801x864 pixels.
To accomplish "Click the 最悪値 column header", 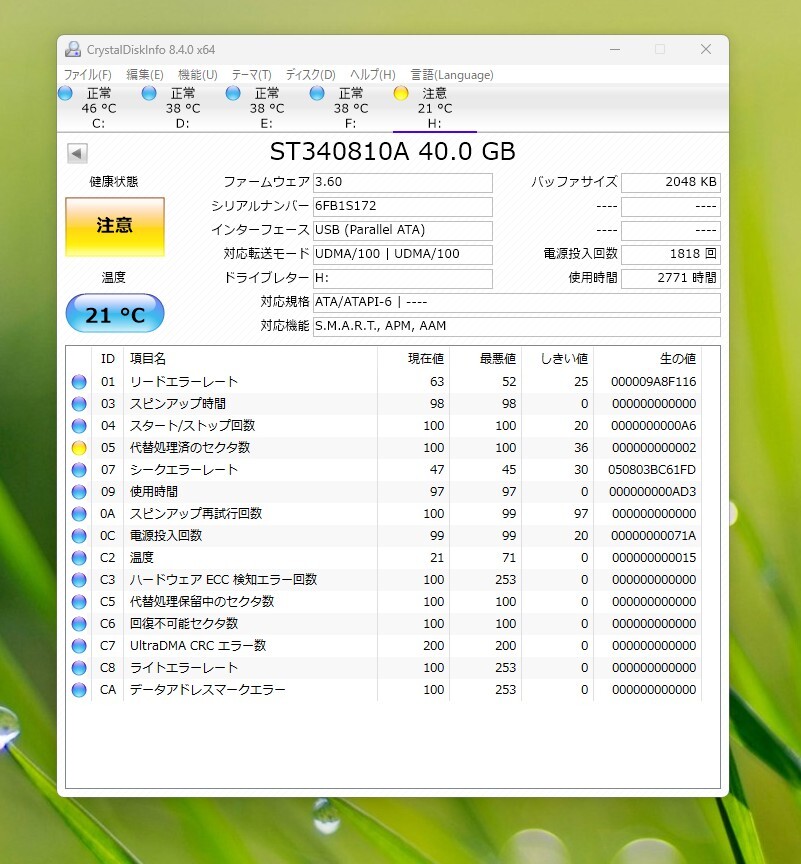I will coord(486,359).
